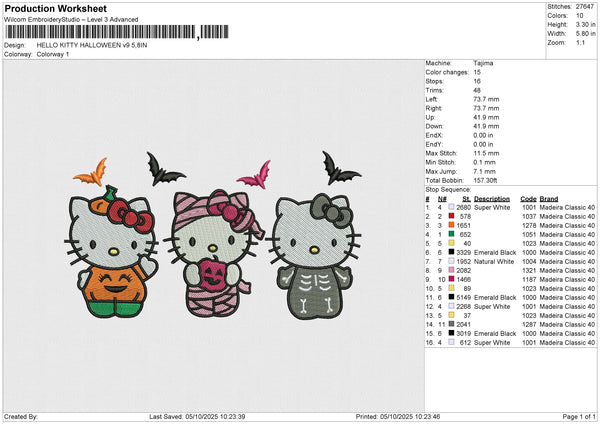This screenshot has height=424, width=600.
Task: Click the 'Brand' column header
Action: click(x=549, y=199)
